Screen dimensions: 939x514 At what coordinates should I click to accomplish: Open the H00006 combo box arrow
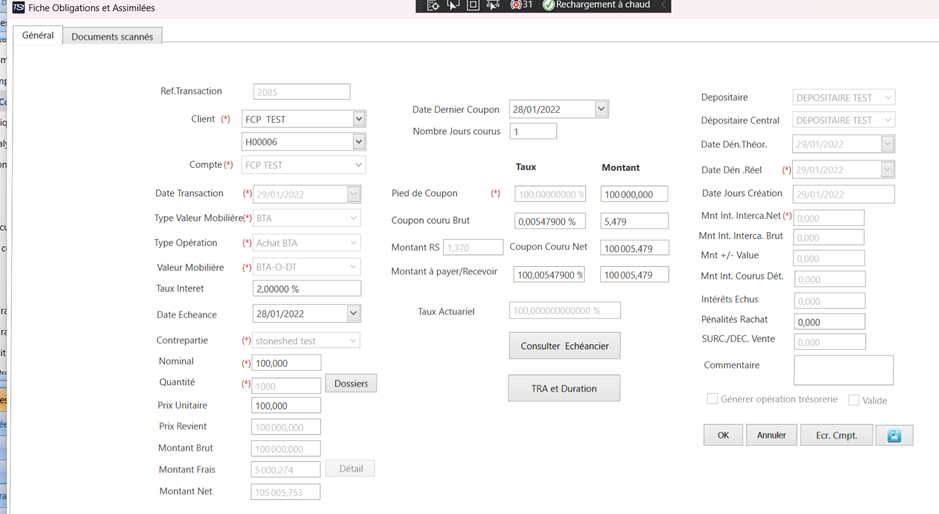point(359,141)
